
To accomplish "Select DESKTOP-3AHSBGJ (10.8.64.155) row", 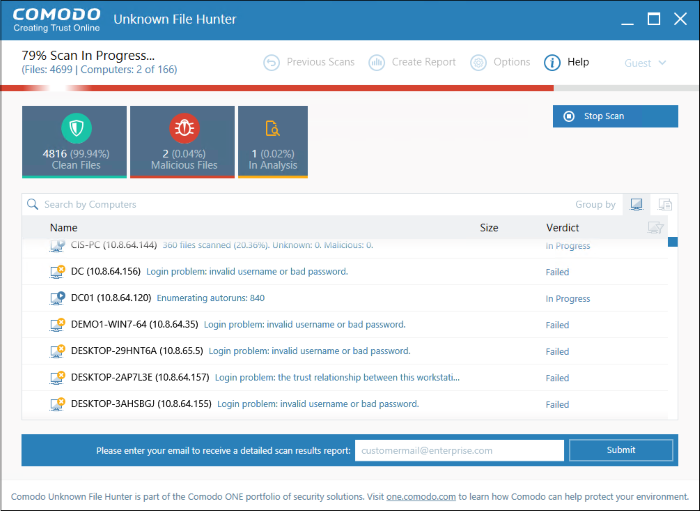I will tap(345, 404).
